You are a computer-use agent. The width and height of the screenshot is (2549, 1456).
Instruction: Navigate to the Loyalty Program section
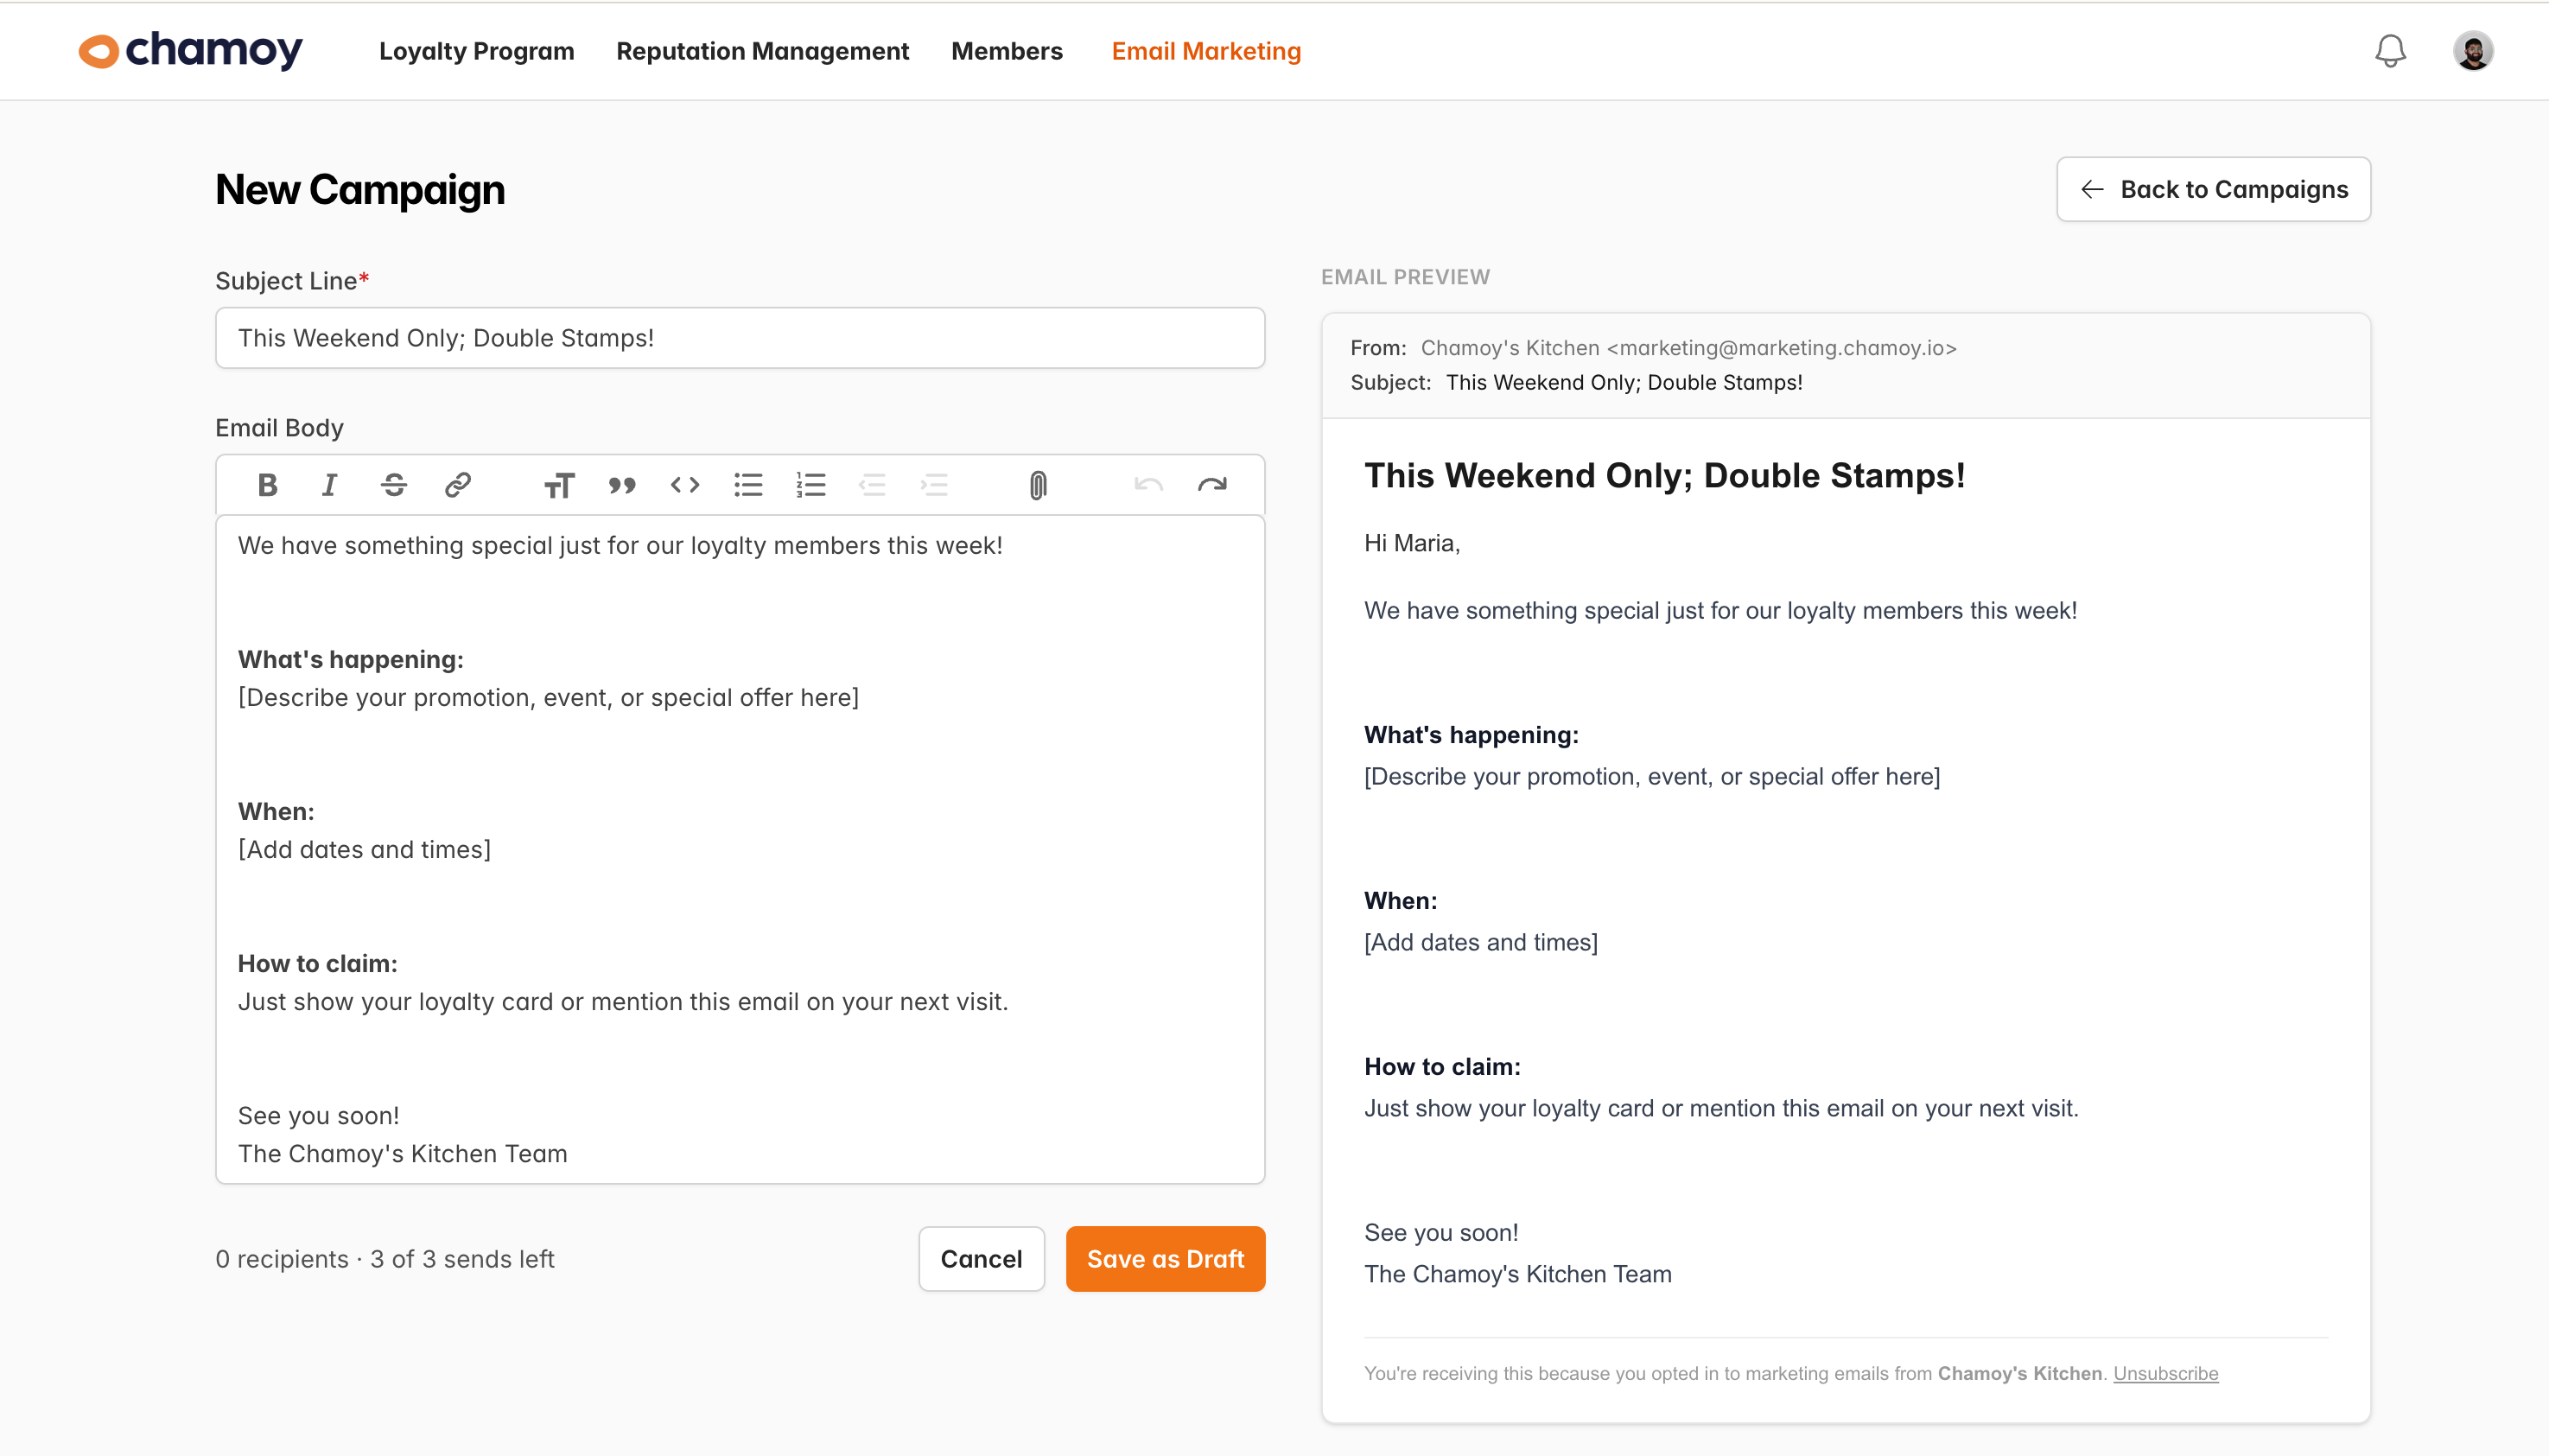click(x=477, y=50)
